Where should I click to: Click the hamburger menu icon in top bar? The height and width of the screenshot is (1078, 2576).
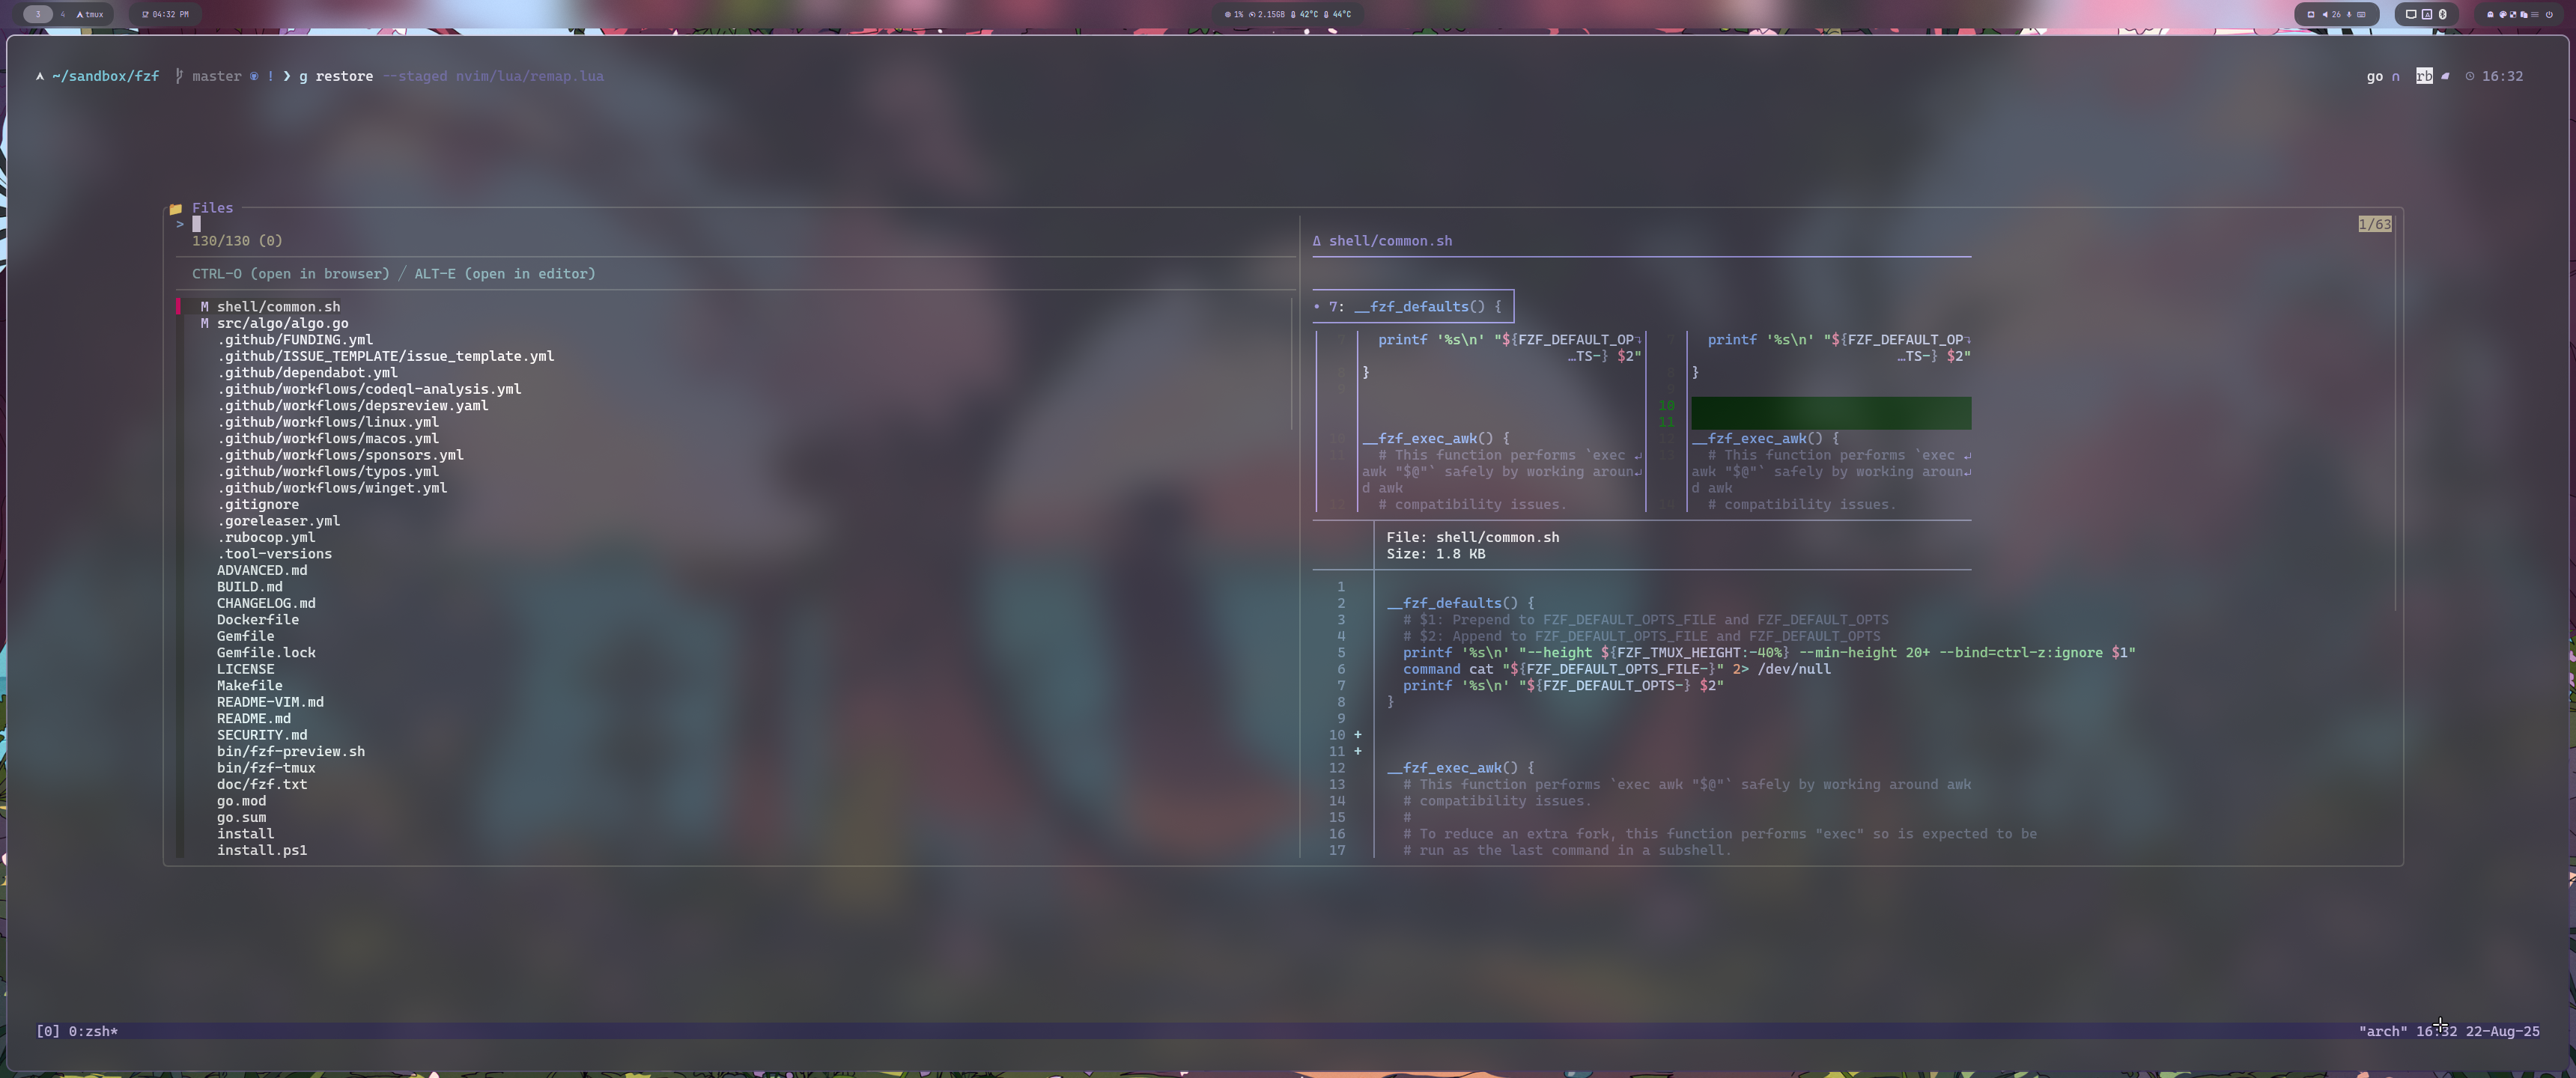pyautogui.click(x=2535, y=14)
